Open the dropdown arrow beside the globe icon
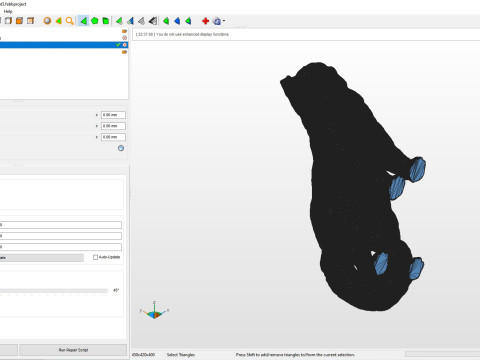 [x=224, y=21]
